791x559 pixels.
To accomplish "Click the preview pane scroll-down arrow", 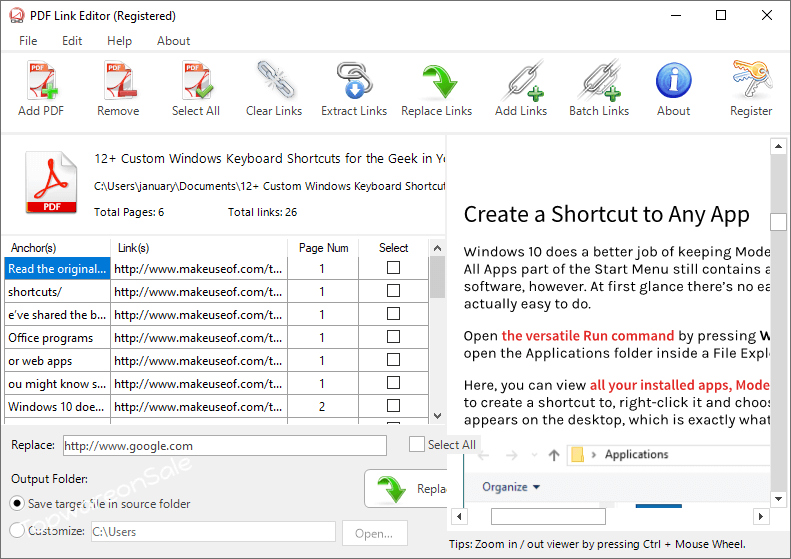I will (778, 499).
